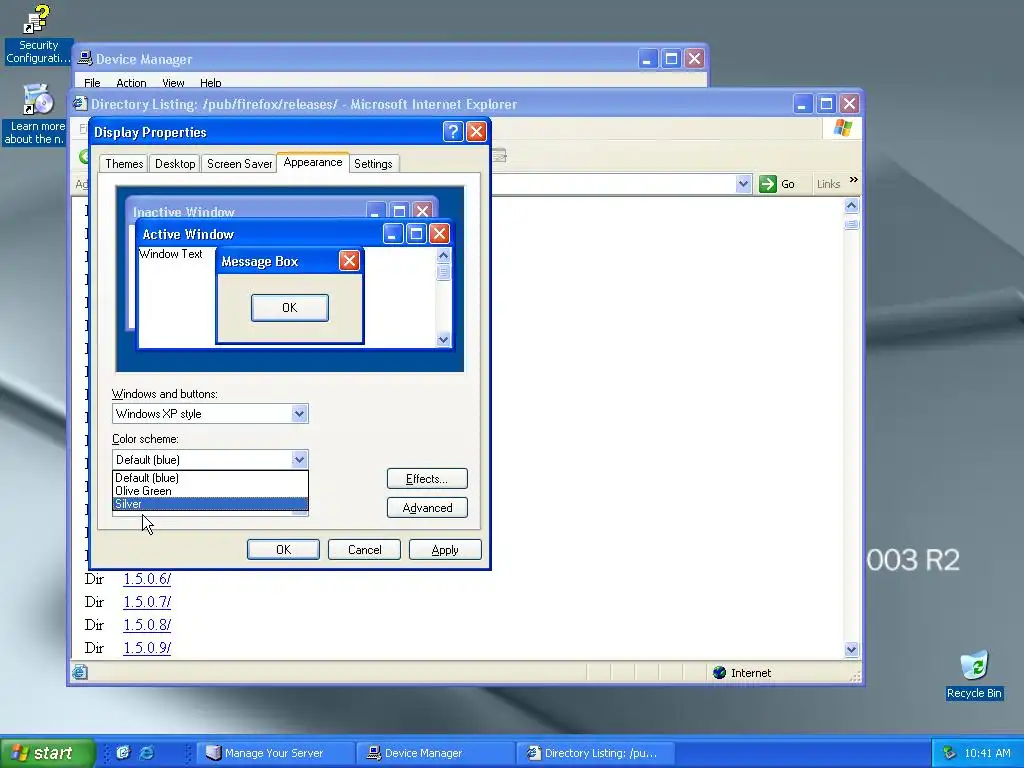Viewport: 1024px width, 768px height.
Task: Click the Display Properties help question-mark button
Action: (453, 132)
